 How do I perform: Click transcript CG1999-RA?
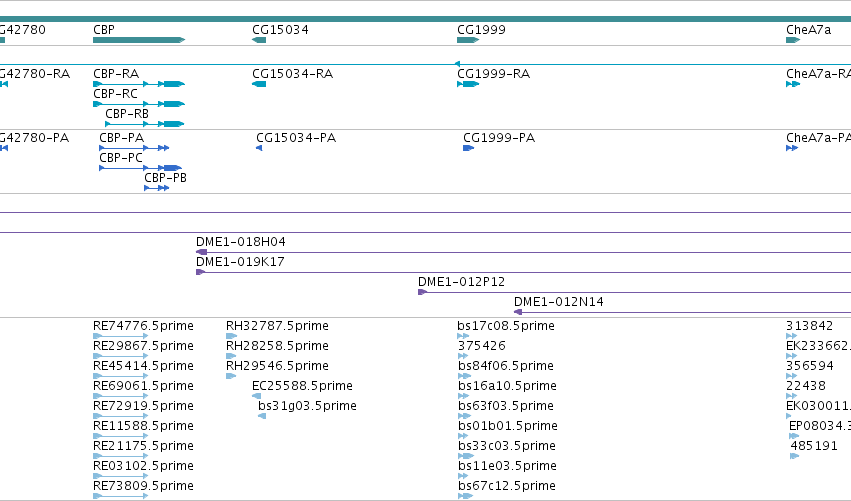(468, 84)
